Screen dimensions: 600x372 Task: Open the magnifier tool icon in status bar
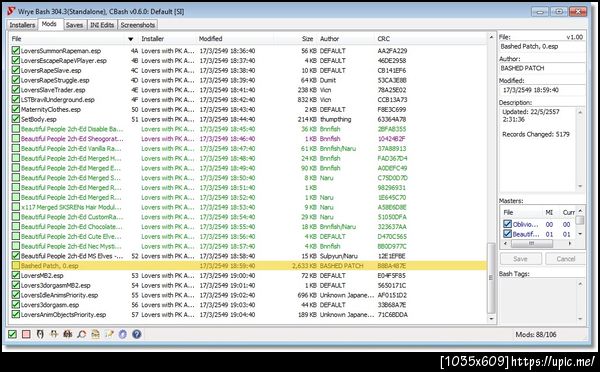click(82, 334)
